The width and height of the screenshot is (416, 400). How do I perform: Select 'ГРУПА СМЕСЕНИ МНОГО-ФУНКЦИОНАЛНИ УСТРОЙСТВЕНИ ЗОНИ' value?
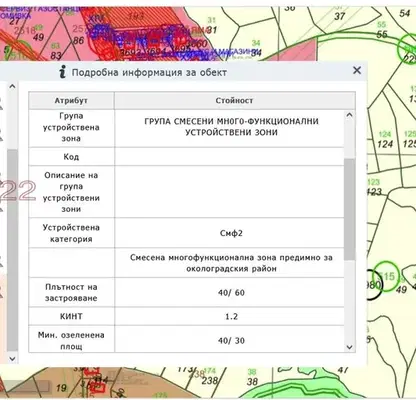(x=230, y=128)
